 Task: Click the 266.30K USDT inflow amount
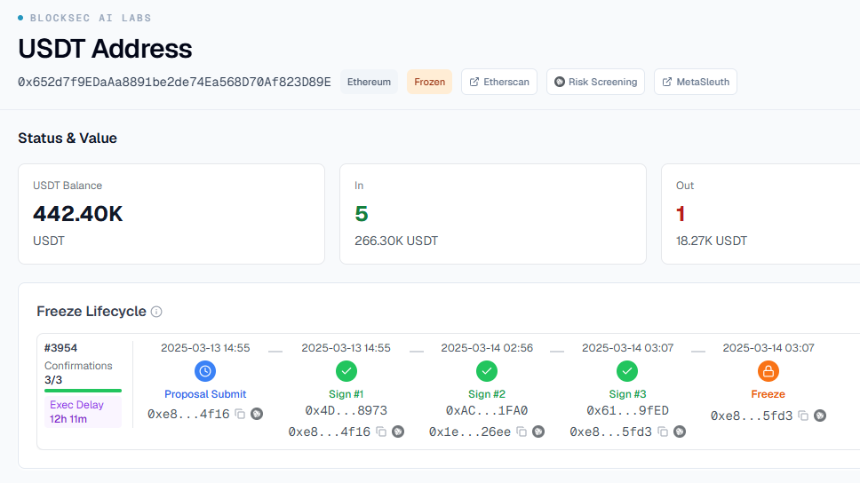click(396, 241)
